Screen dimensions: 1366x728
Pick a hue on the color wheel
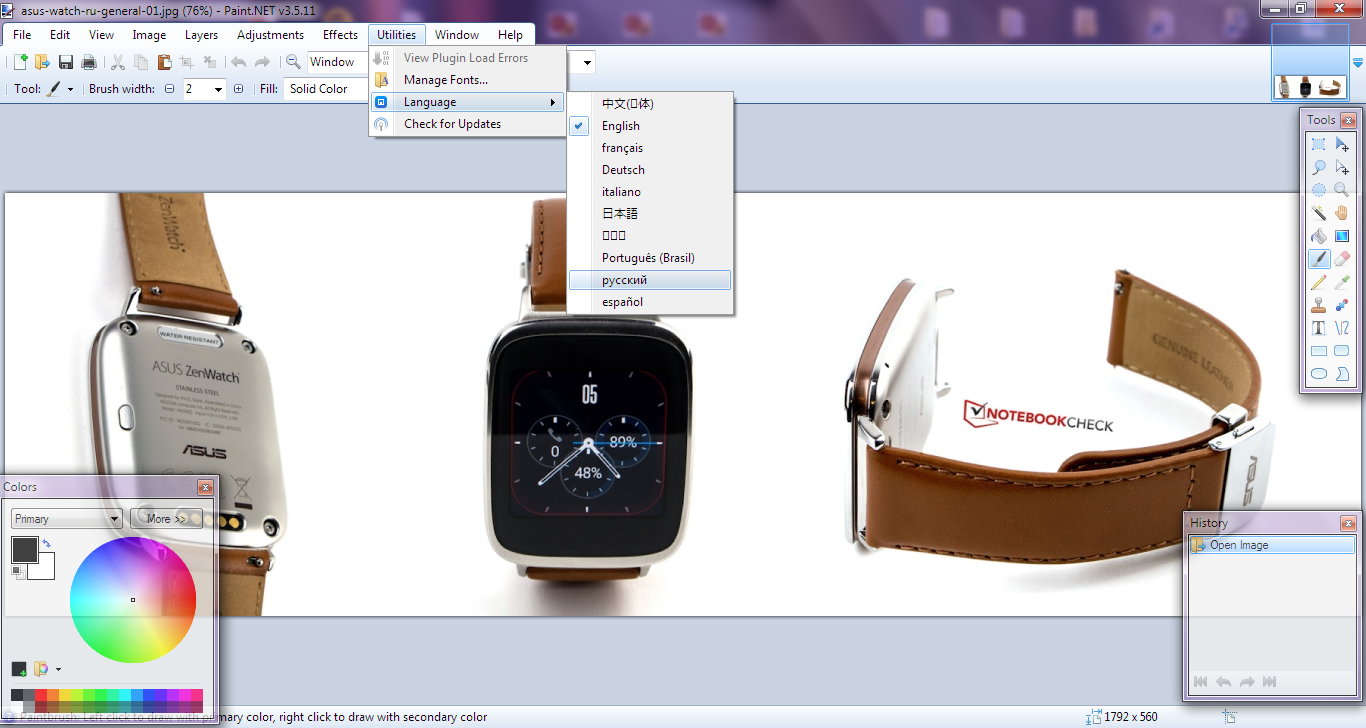[132, 600]
